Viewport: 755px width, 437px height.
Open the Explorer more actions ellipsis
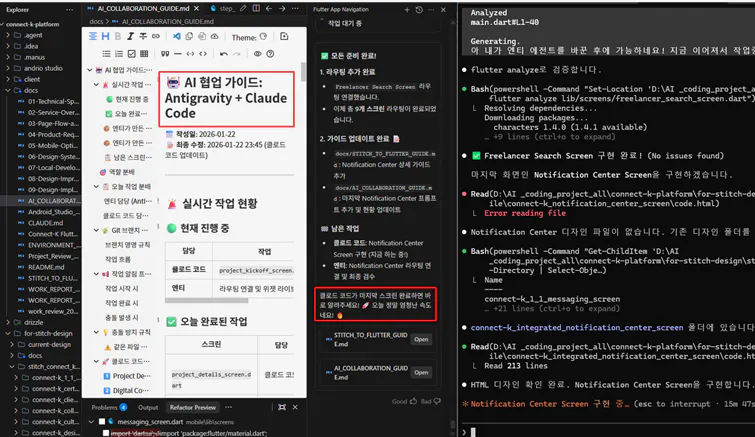69,10
